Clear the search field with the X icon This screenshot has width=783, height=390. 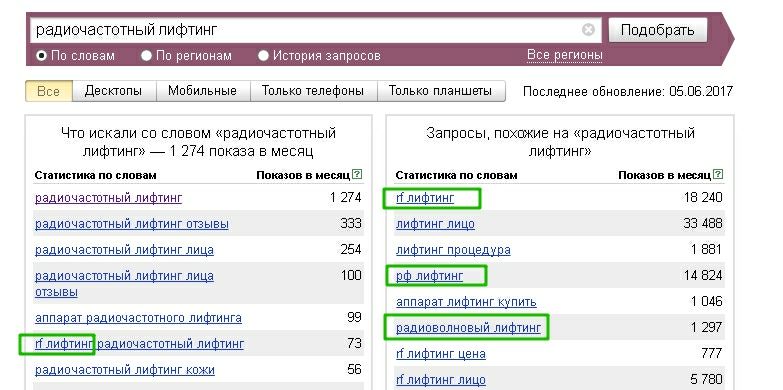tap(589, 30)
